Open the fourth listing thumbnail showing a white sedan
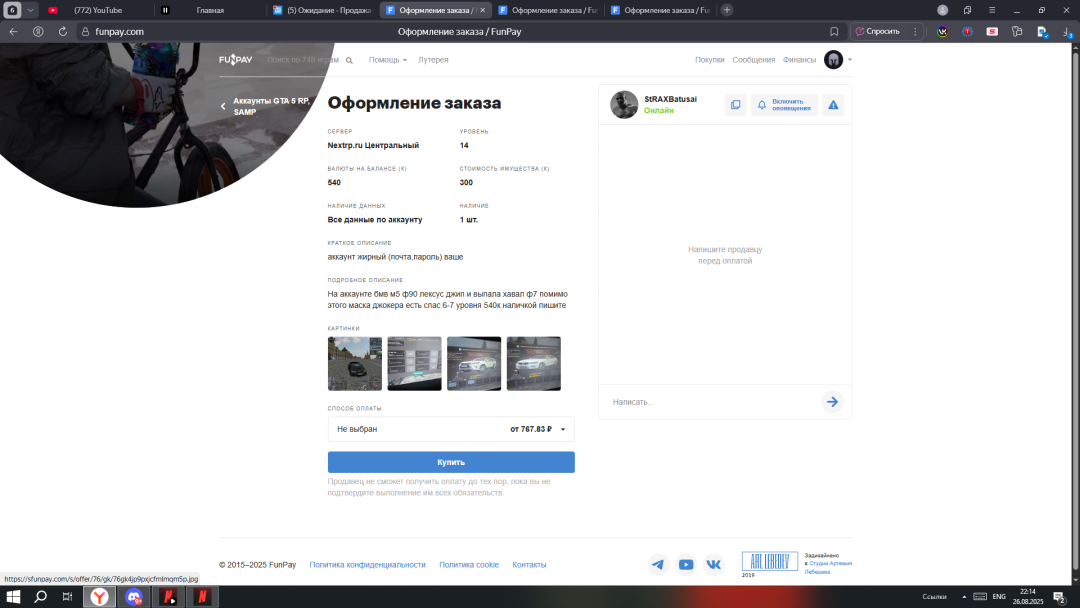The image size is (1080, 608). pyautogui.click(x=534, y=364)
